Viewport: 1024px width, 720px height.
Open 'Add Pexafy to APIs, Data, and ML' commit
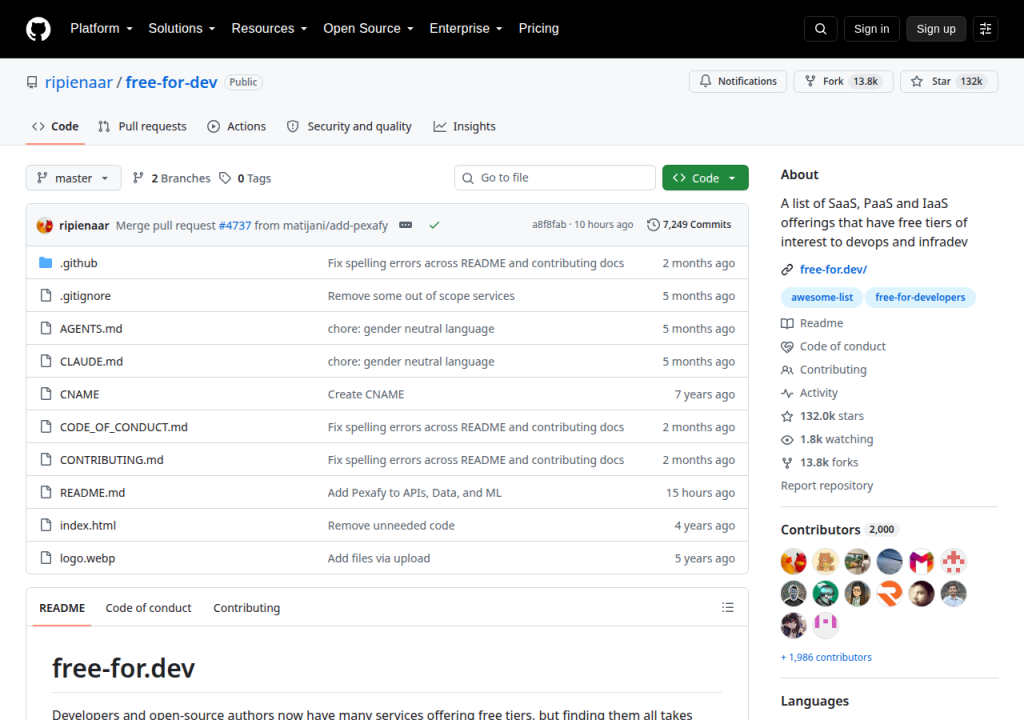[x=415, y=493]
